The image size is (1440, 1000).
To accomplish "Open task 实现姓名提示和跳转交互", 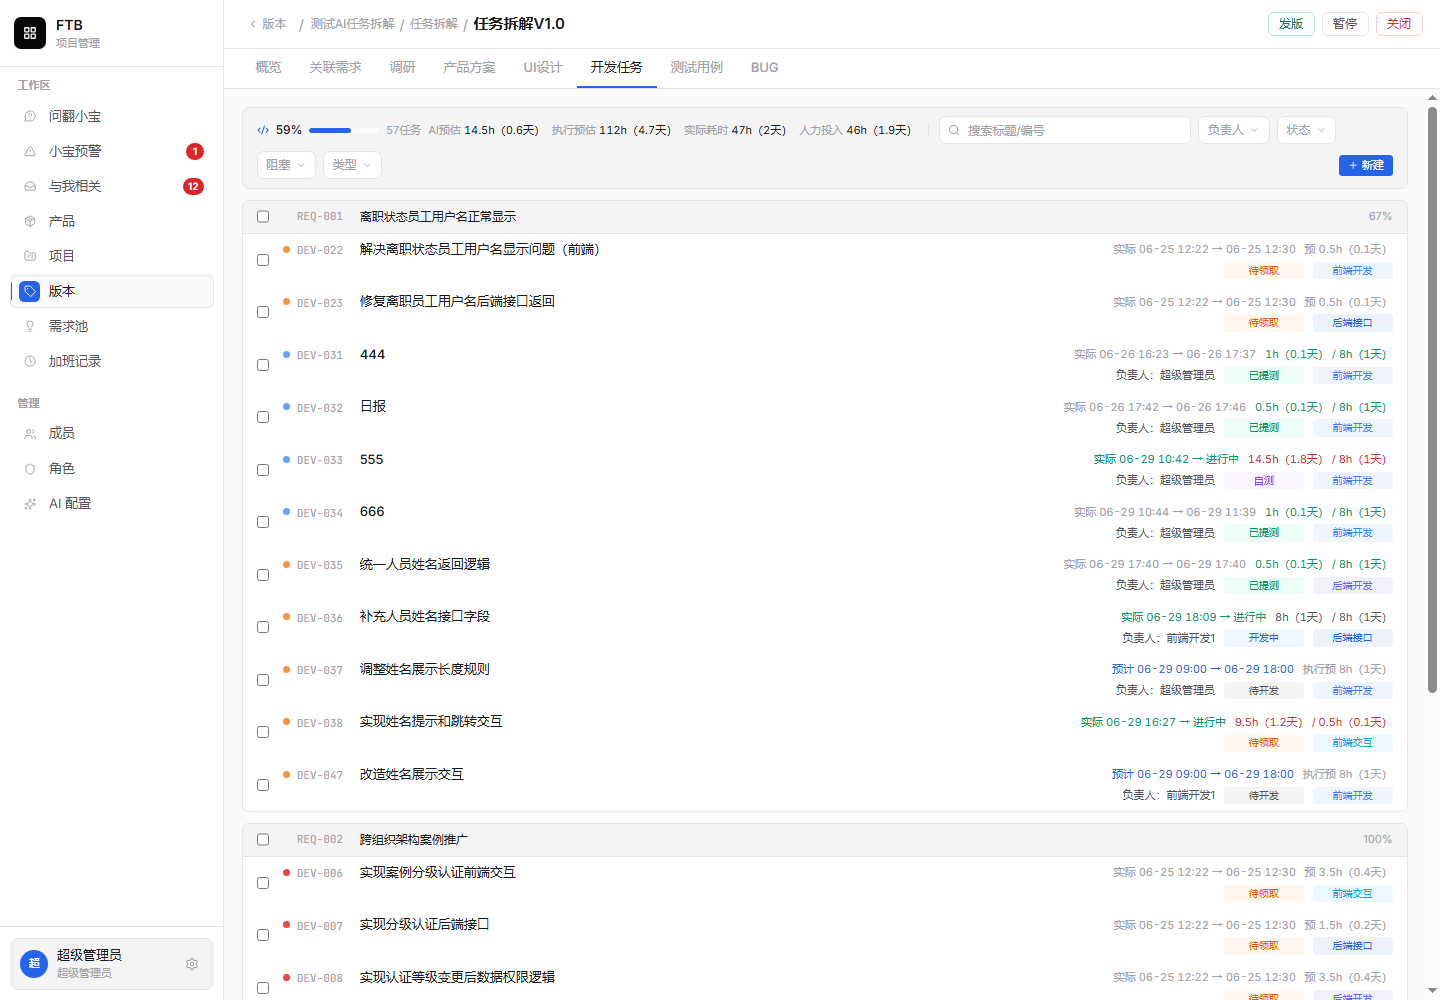I will [x=431, y=721].
